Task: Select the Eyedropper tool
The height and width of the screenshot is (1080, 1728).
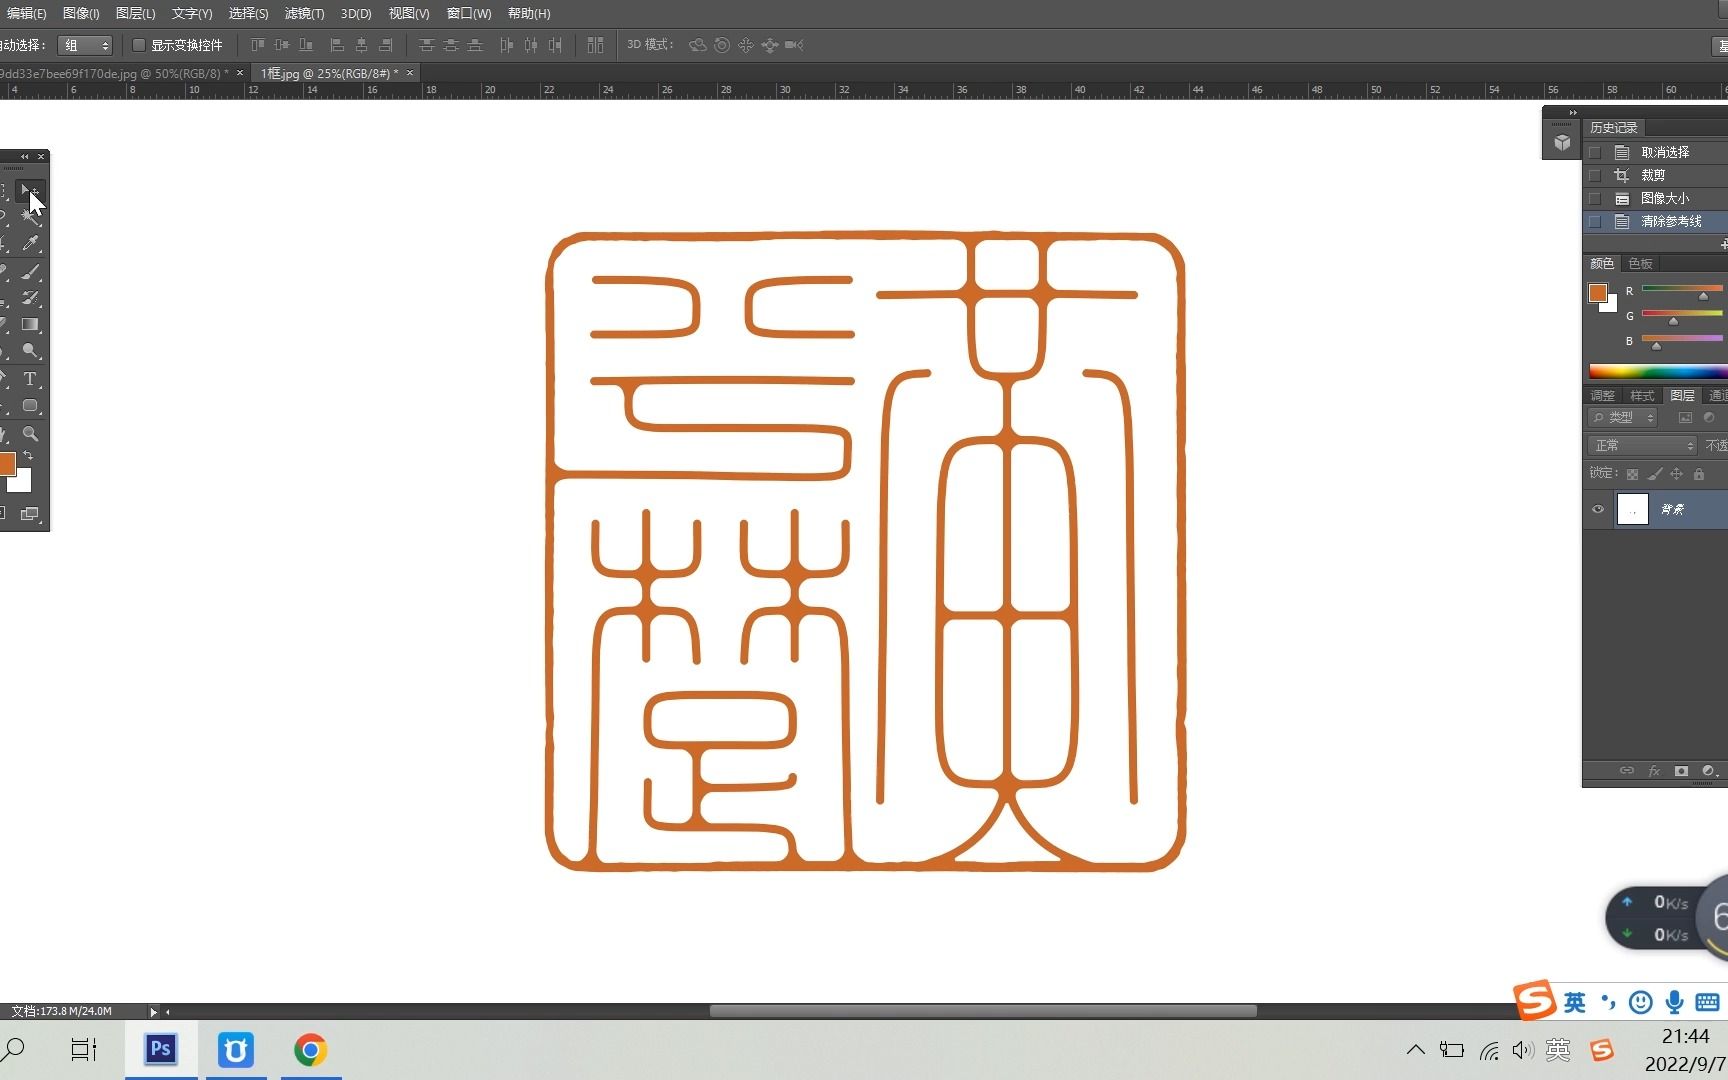Action: (x=31, y=243)
